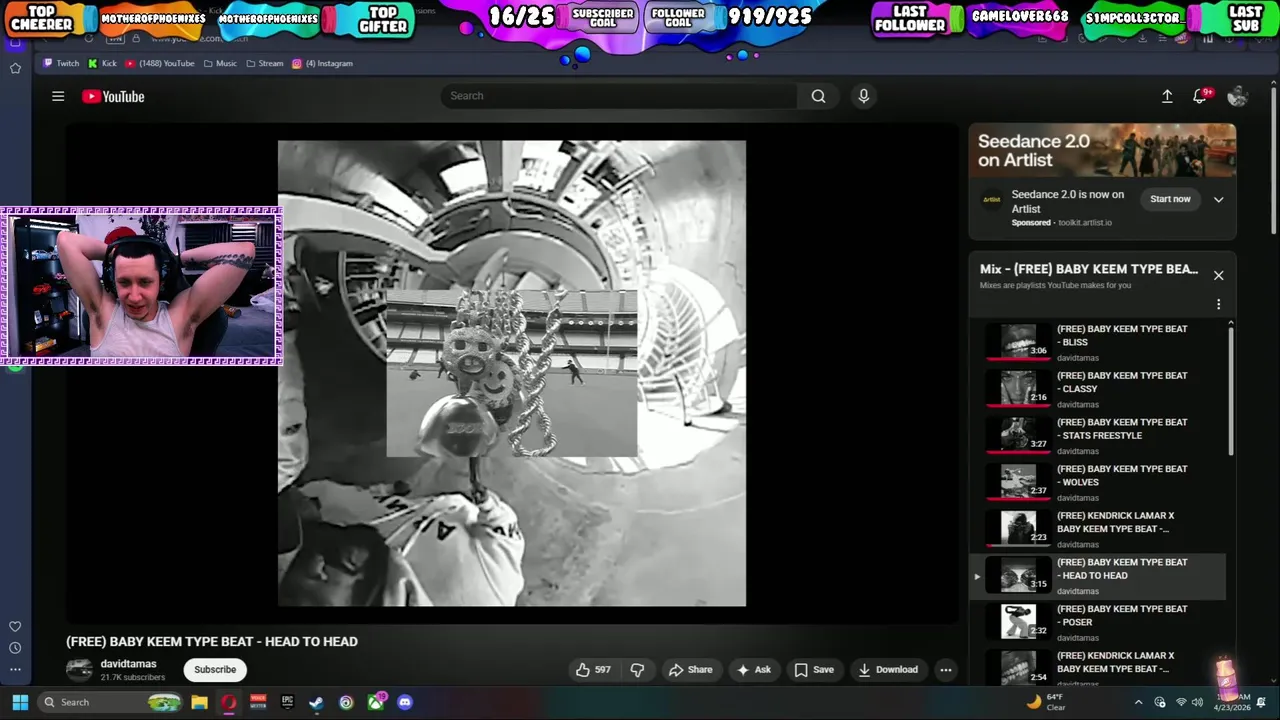Dislike the video with thumbs down

tap(637, 670)
